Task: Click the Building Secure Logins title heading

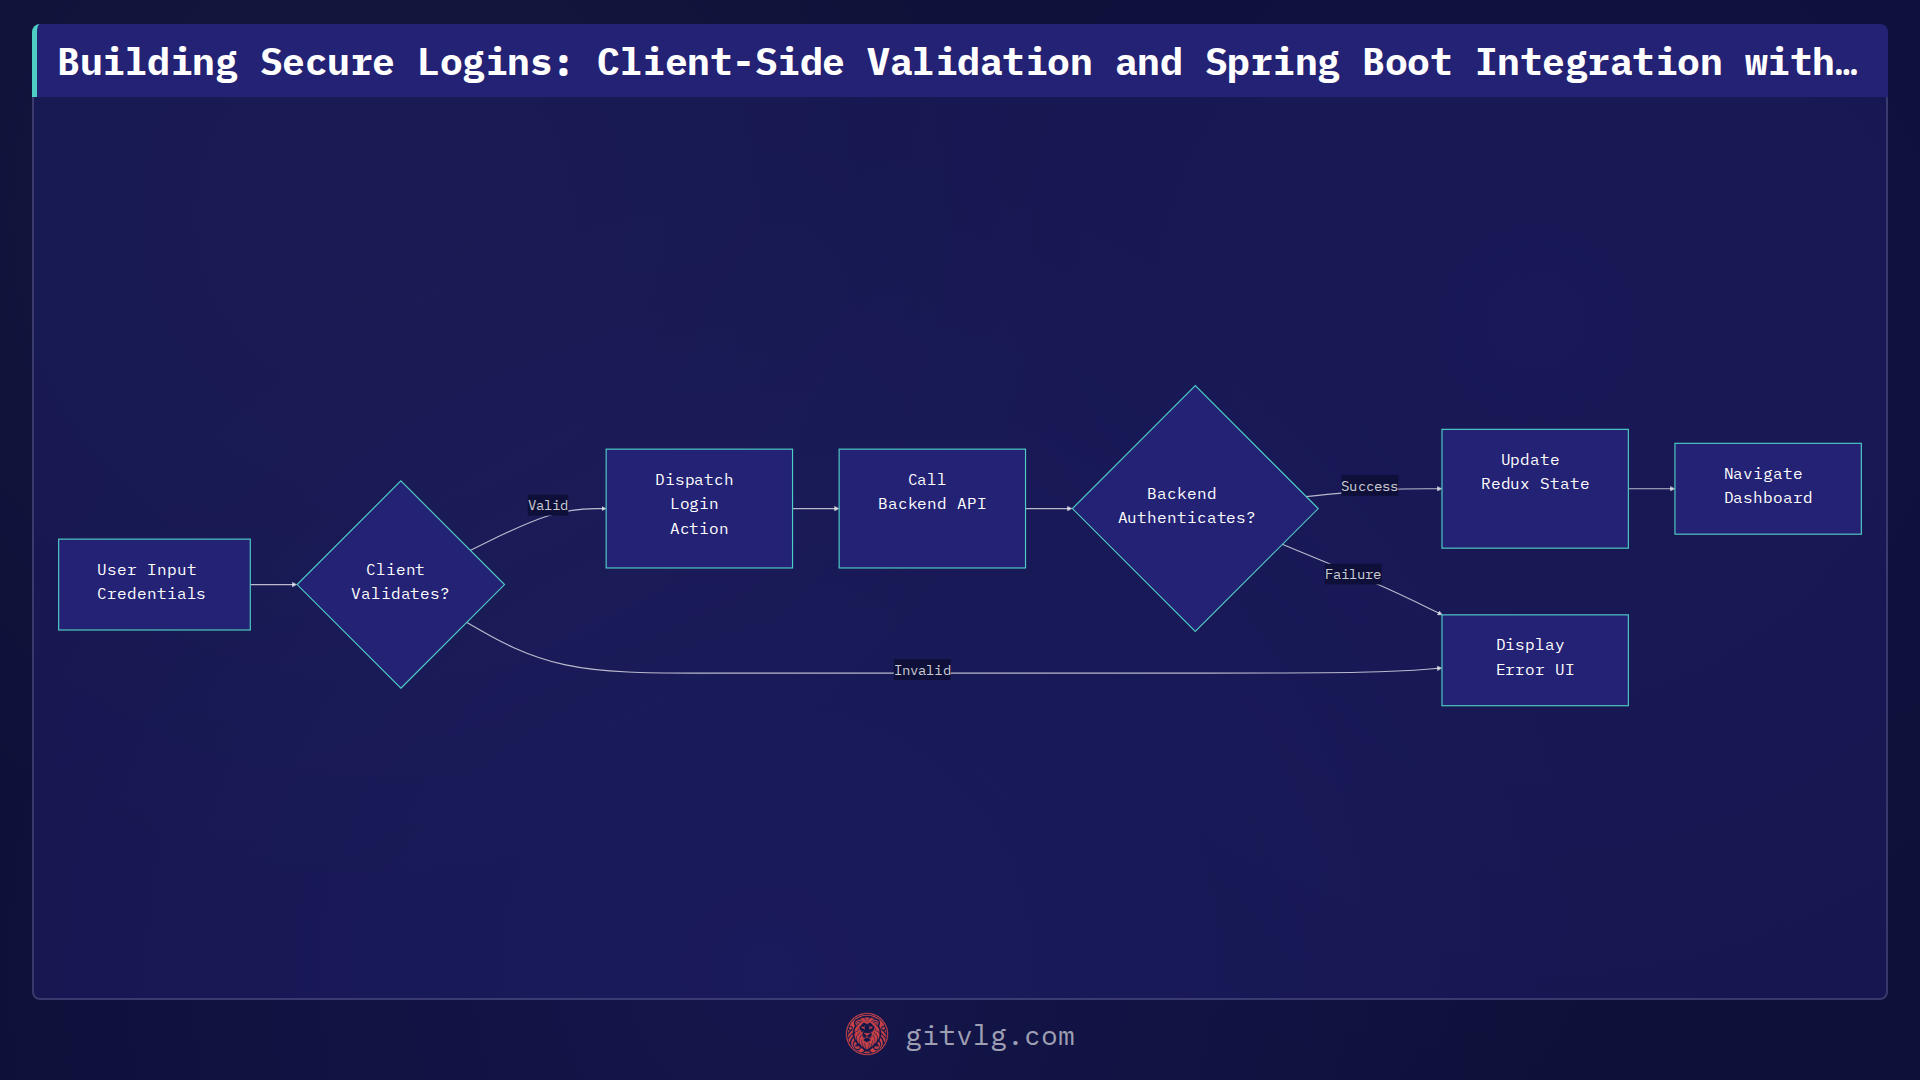Action: 957,62
